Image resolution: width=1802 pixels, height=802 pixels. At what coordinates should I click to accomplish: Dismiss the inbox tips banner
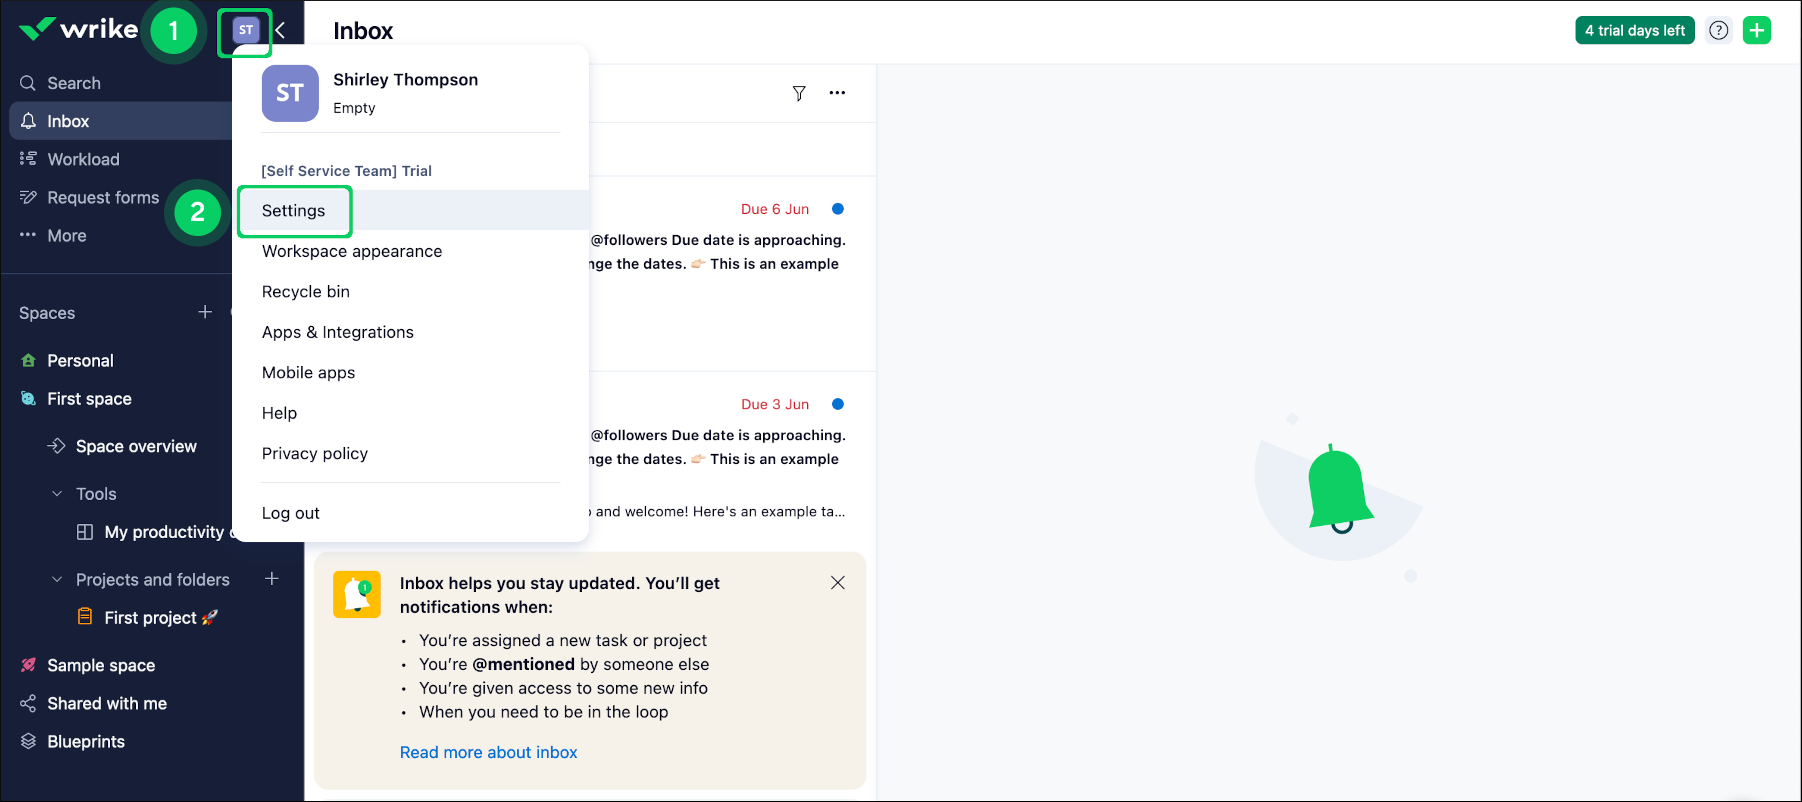pos(838,583)
